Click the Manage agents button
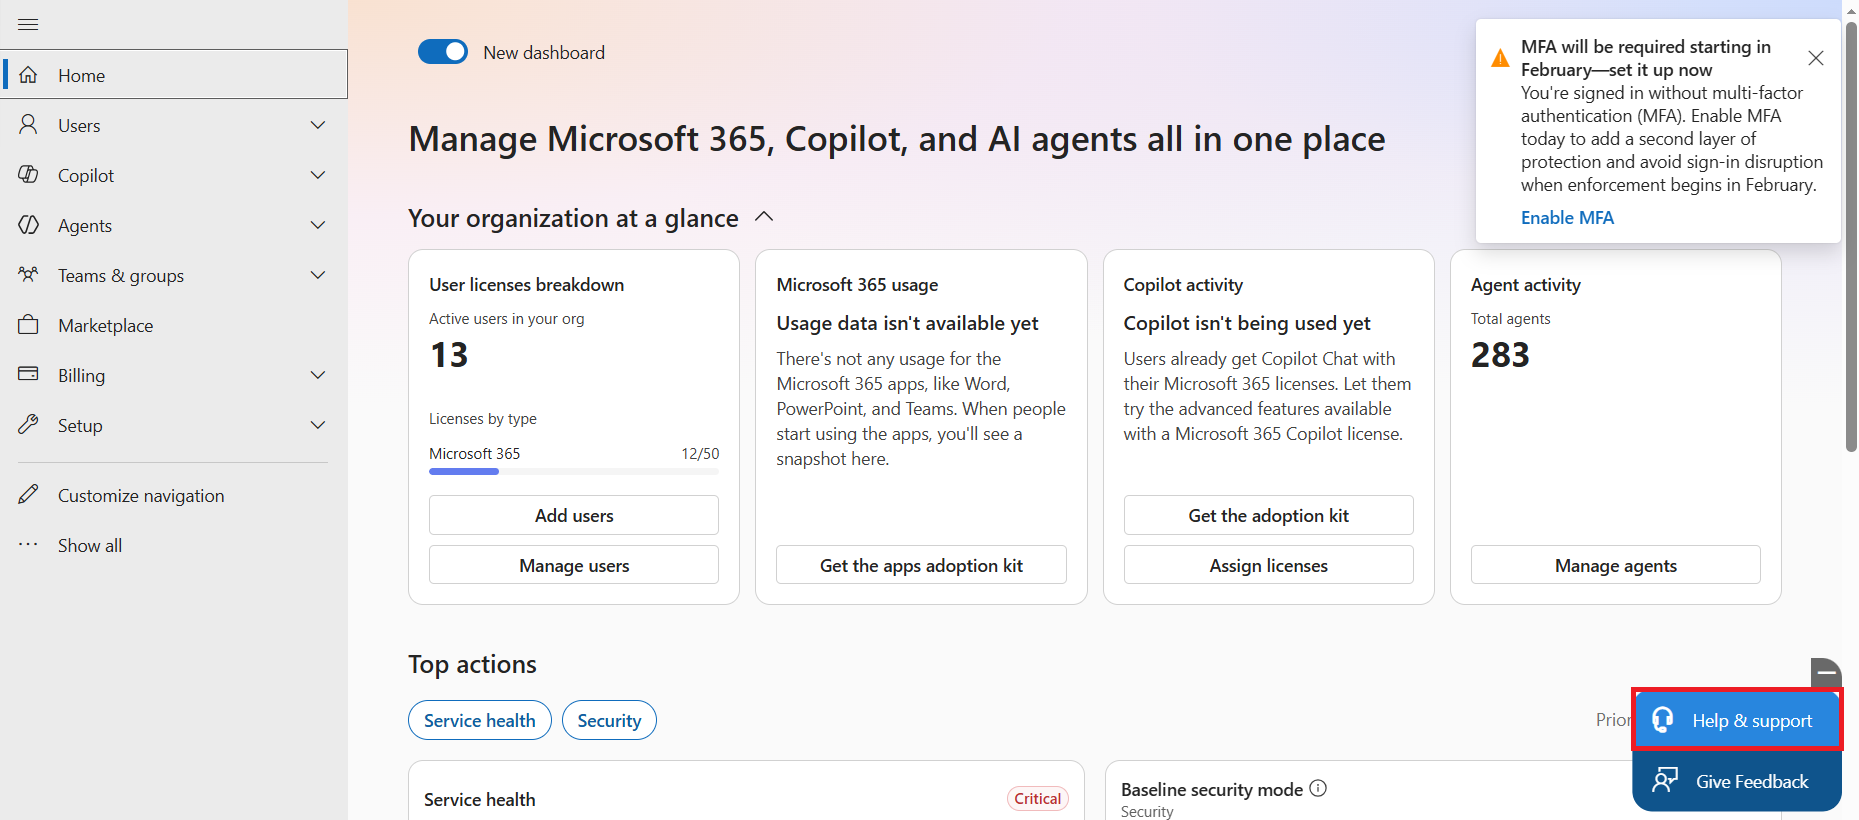Image resolution: width=1859 pixels, height=820 pixels. (1615, 565)
